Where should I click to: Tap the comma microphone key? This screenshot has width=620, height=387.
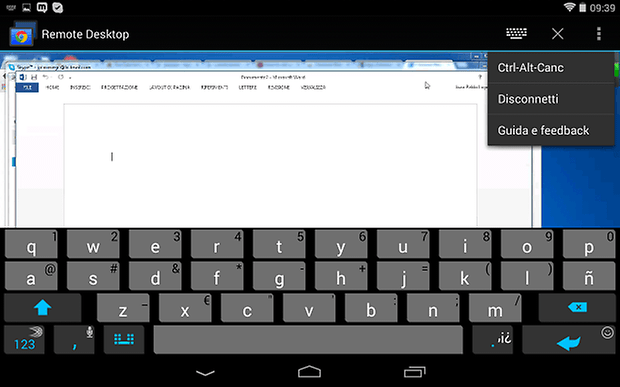click(x=74, y=340)
